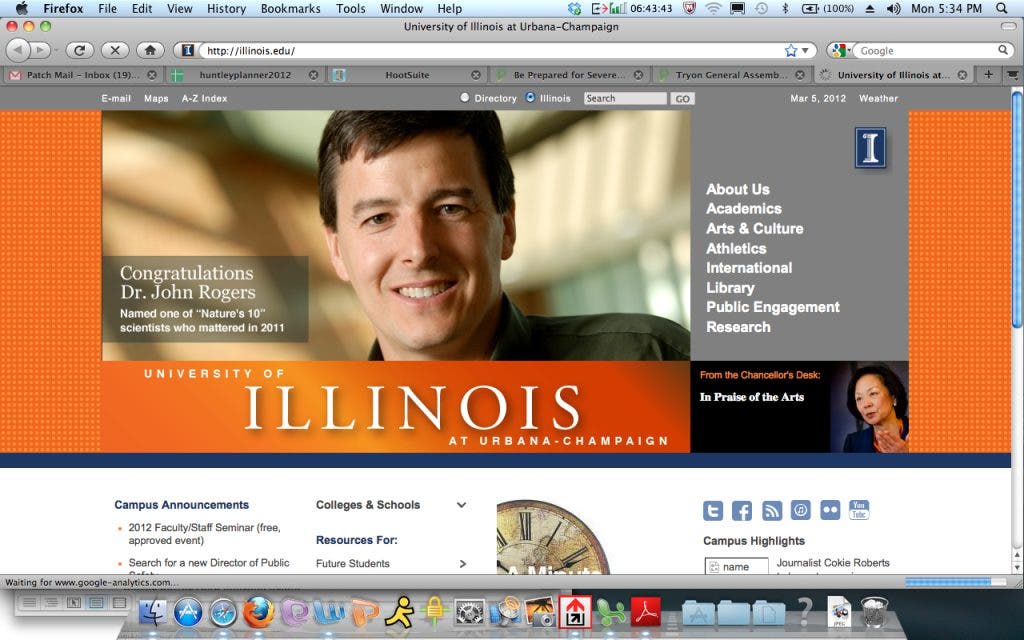This screenshot has height=640, width=1024.
Task: Select the Directory search radio button
Action: click(464, 97)
